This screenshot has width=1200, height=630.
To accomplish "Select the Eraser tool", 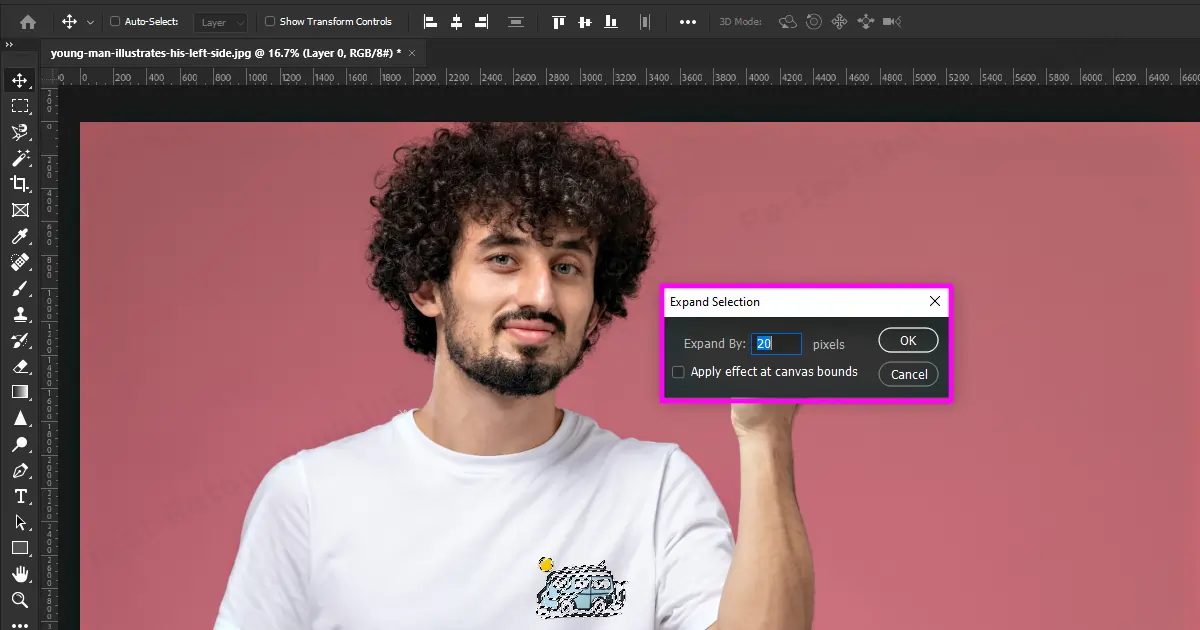I will coord(20,366).
